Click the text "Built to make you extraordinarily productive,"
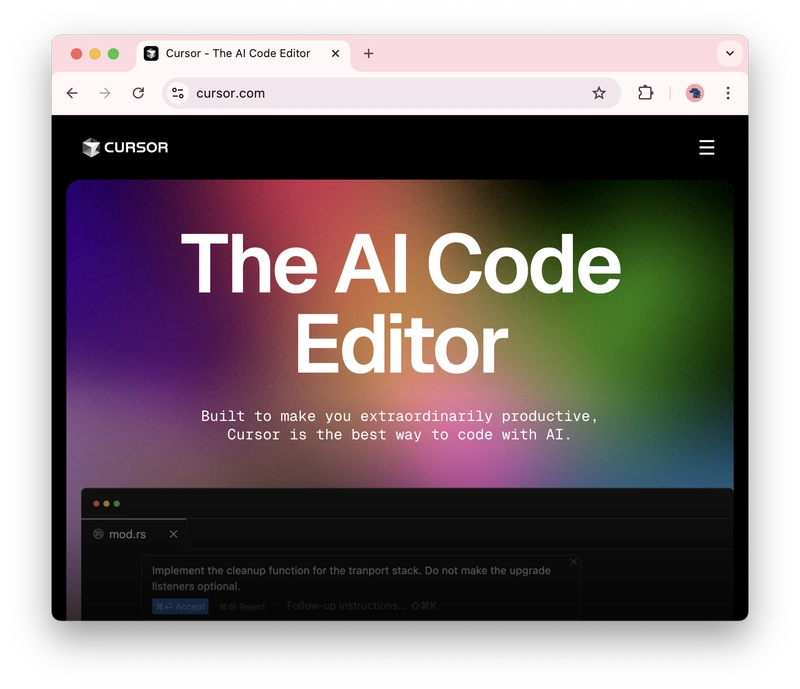The image size is (800, 689). [399, 416]
